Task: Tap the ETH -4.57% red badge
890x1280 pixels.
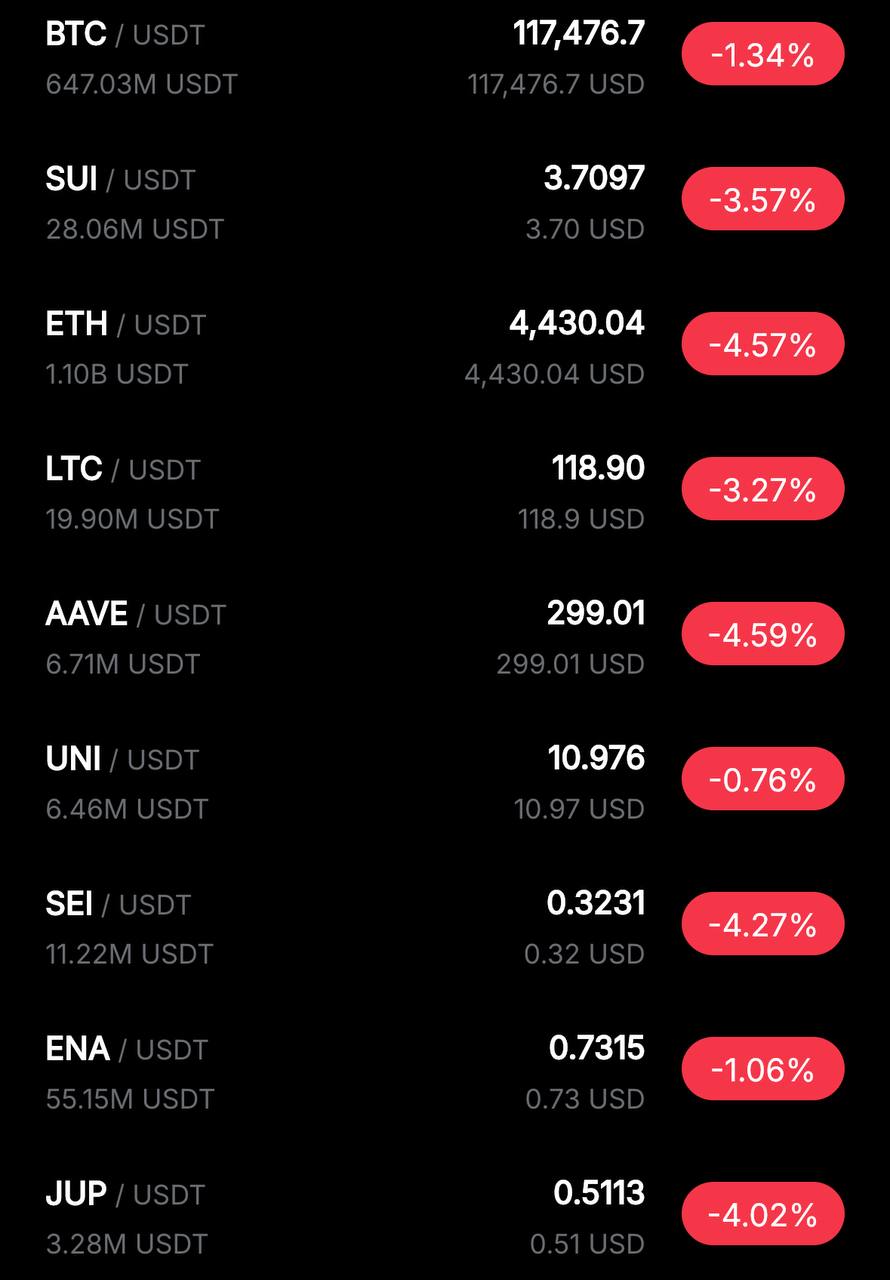Action: (x=763, y=344)
